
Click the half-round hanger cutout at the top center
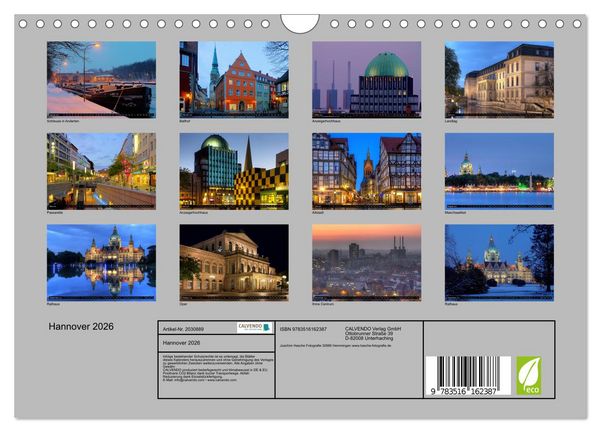(300, 23)
